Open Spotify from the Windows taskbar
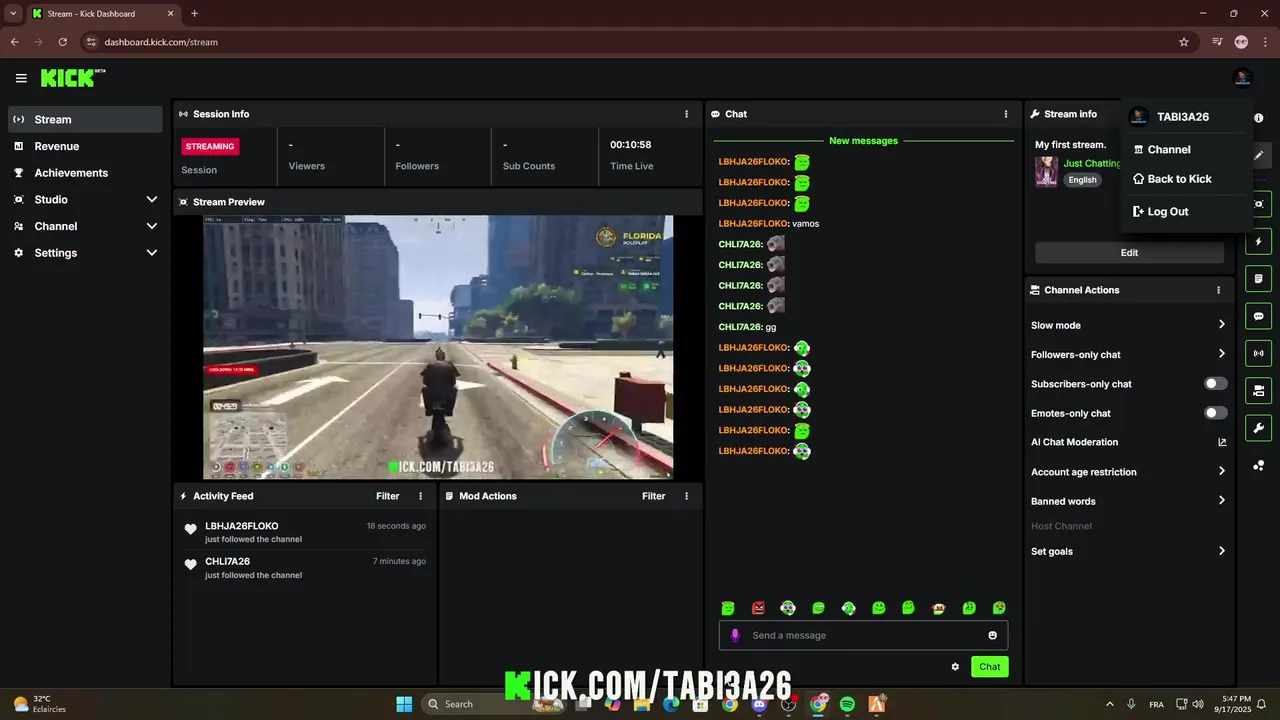This screenshot has height=720, width=1280. click(x=847, y=704)
